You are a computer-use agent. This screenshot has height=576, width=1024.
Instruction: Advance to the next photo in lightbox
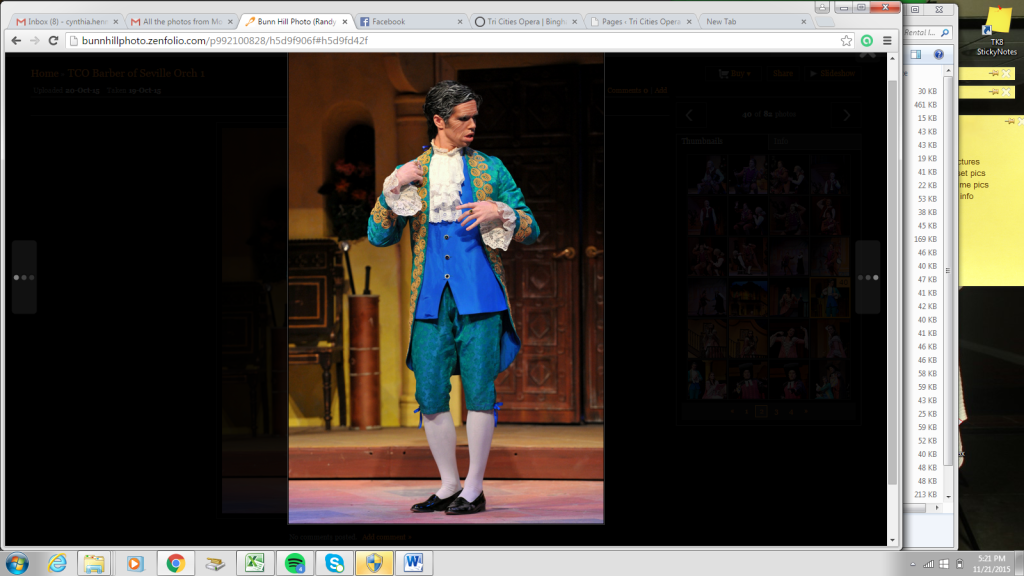tap(867, 277)
